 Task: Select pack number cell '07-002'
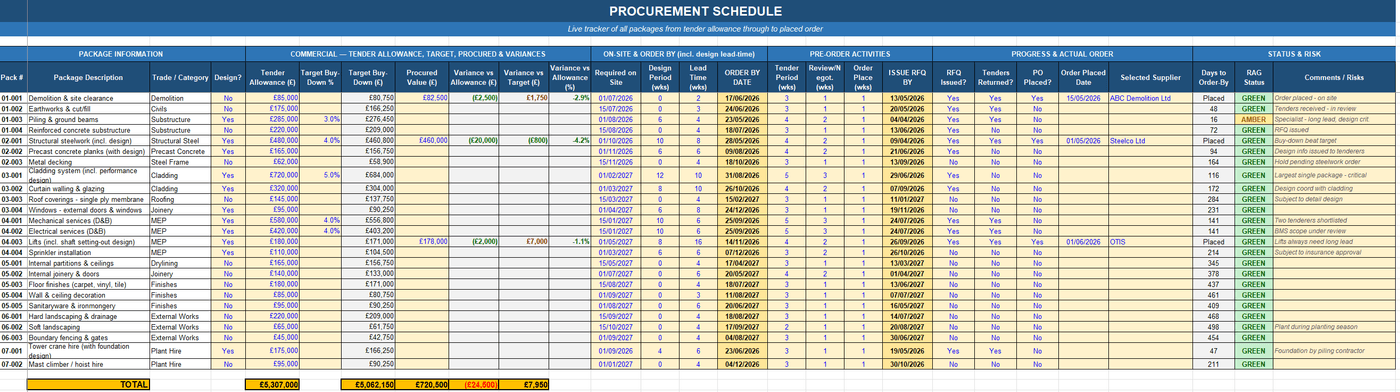tap(12, 365)
